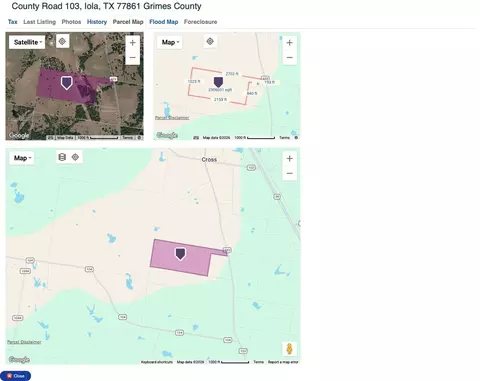
Task: Click the layers icon on flood map
Action: point(62,157)
